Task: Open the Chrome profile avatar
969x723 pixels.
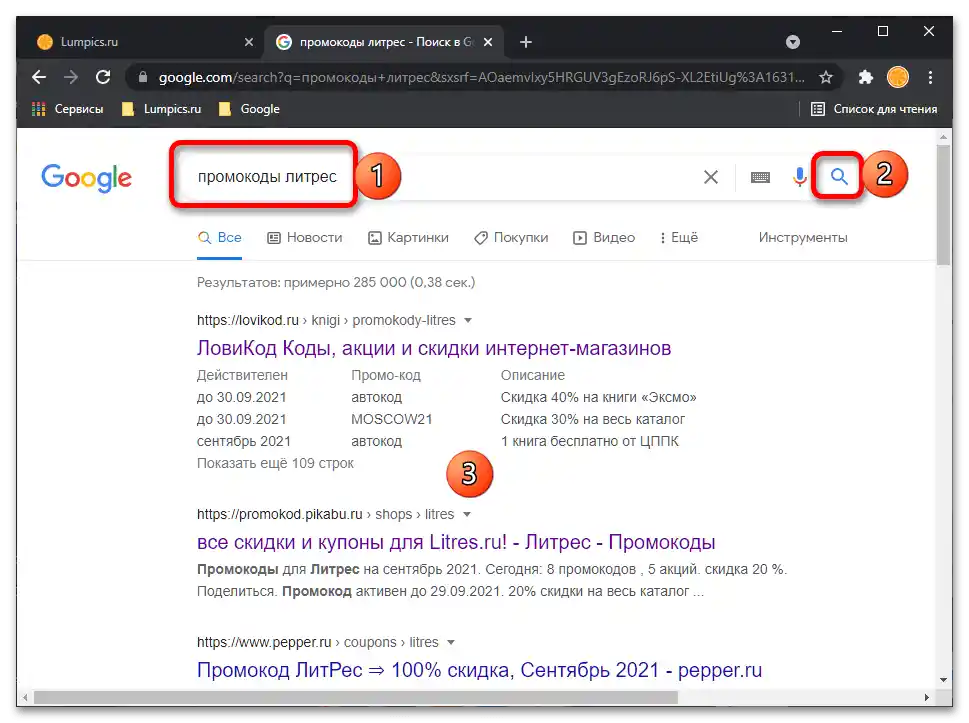Action: (x=897, y=77)
